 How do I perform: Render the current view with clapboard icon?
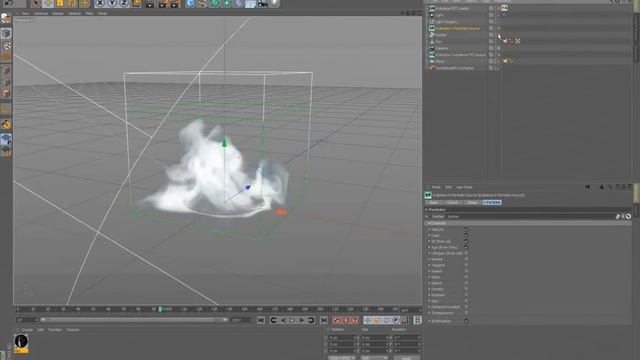click(150, 4)
